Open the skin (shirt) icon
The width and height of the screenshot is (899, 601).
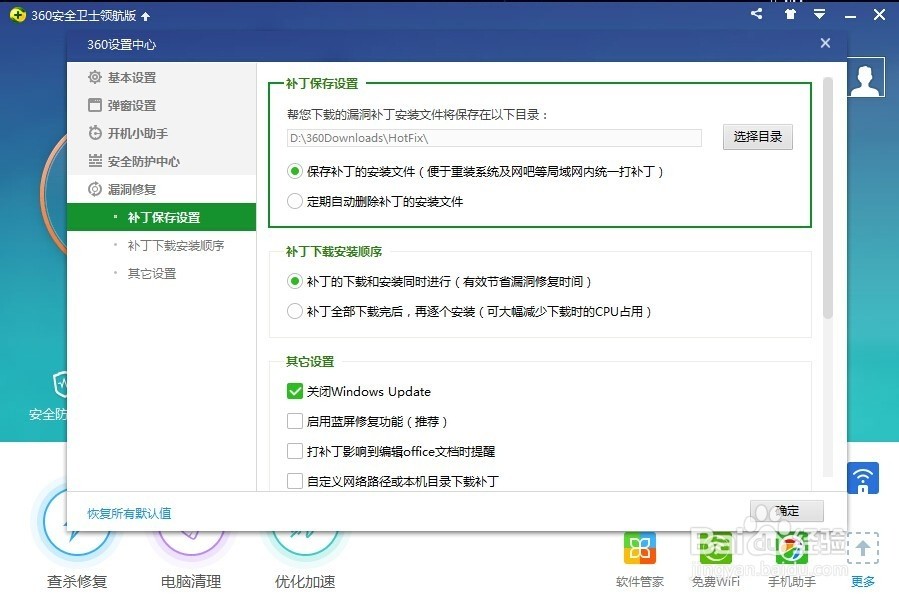point(790,14)
